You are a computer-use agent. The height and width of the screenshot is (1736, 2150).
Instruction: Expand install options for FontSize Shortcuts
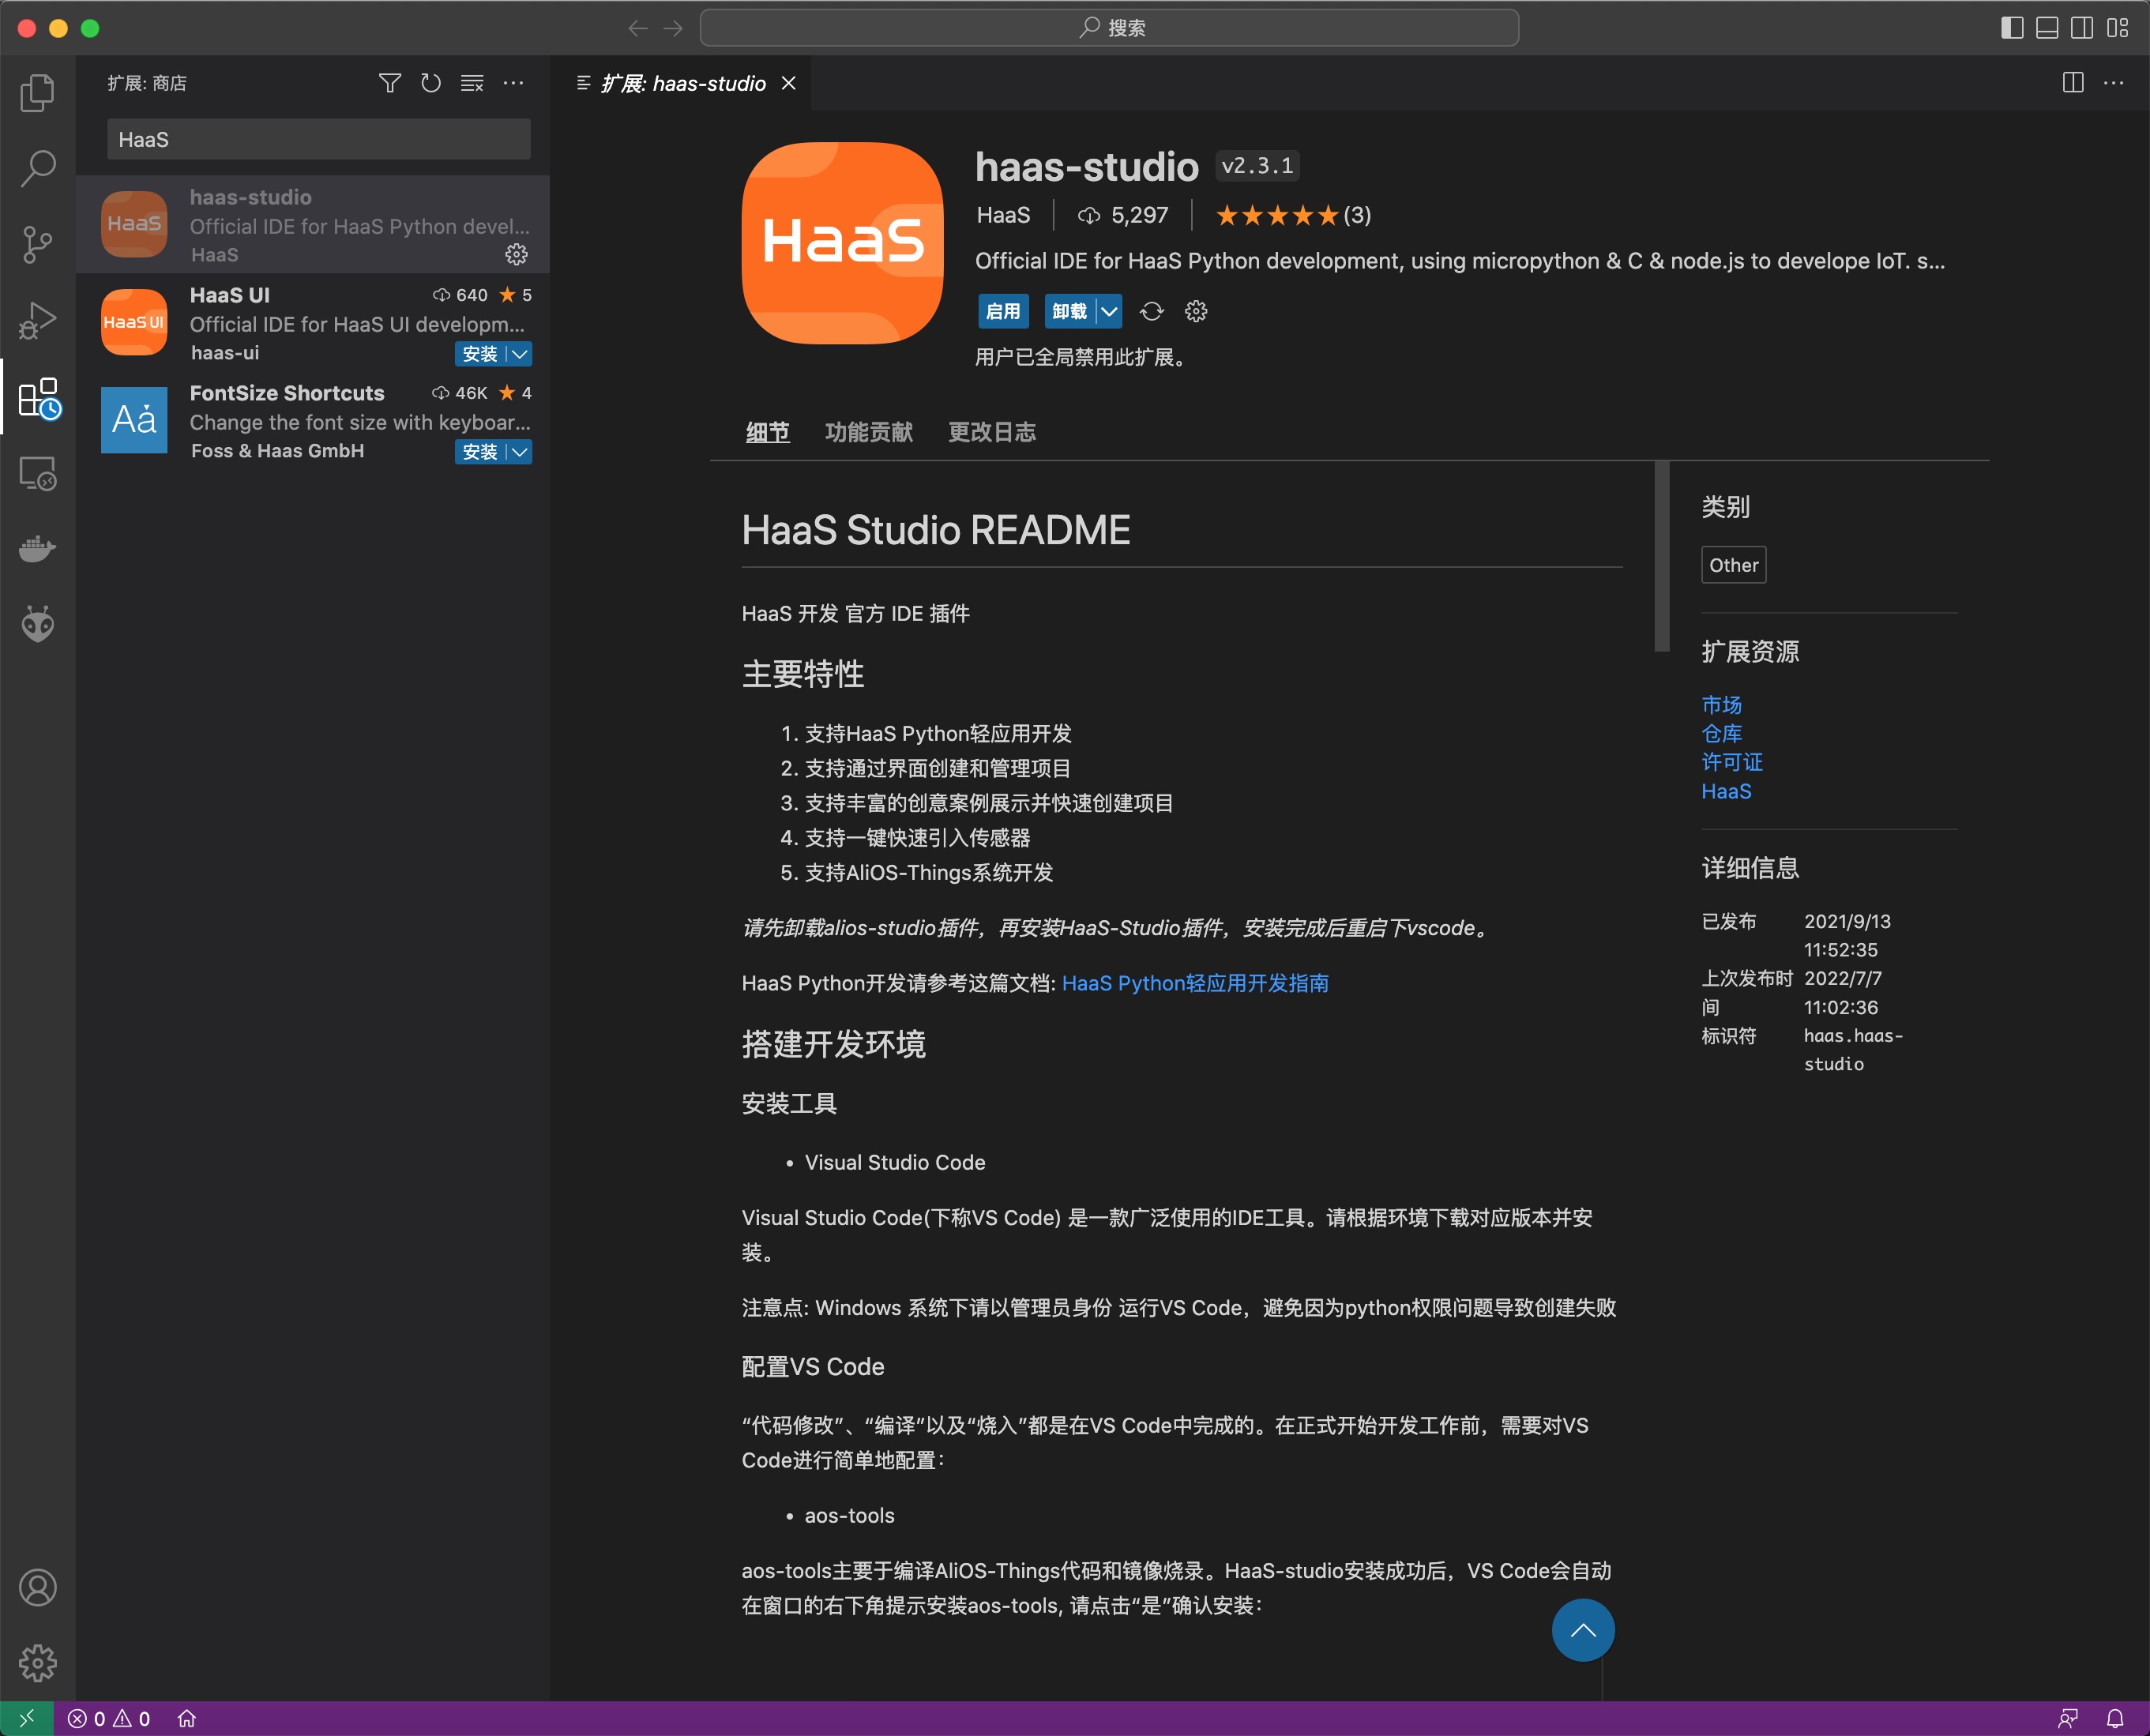click(519, 452)
